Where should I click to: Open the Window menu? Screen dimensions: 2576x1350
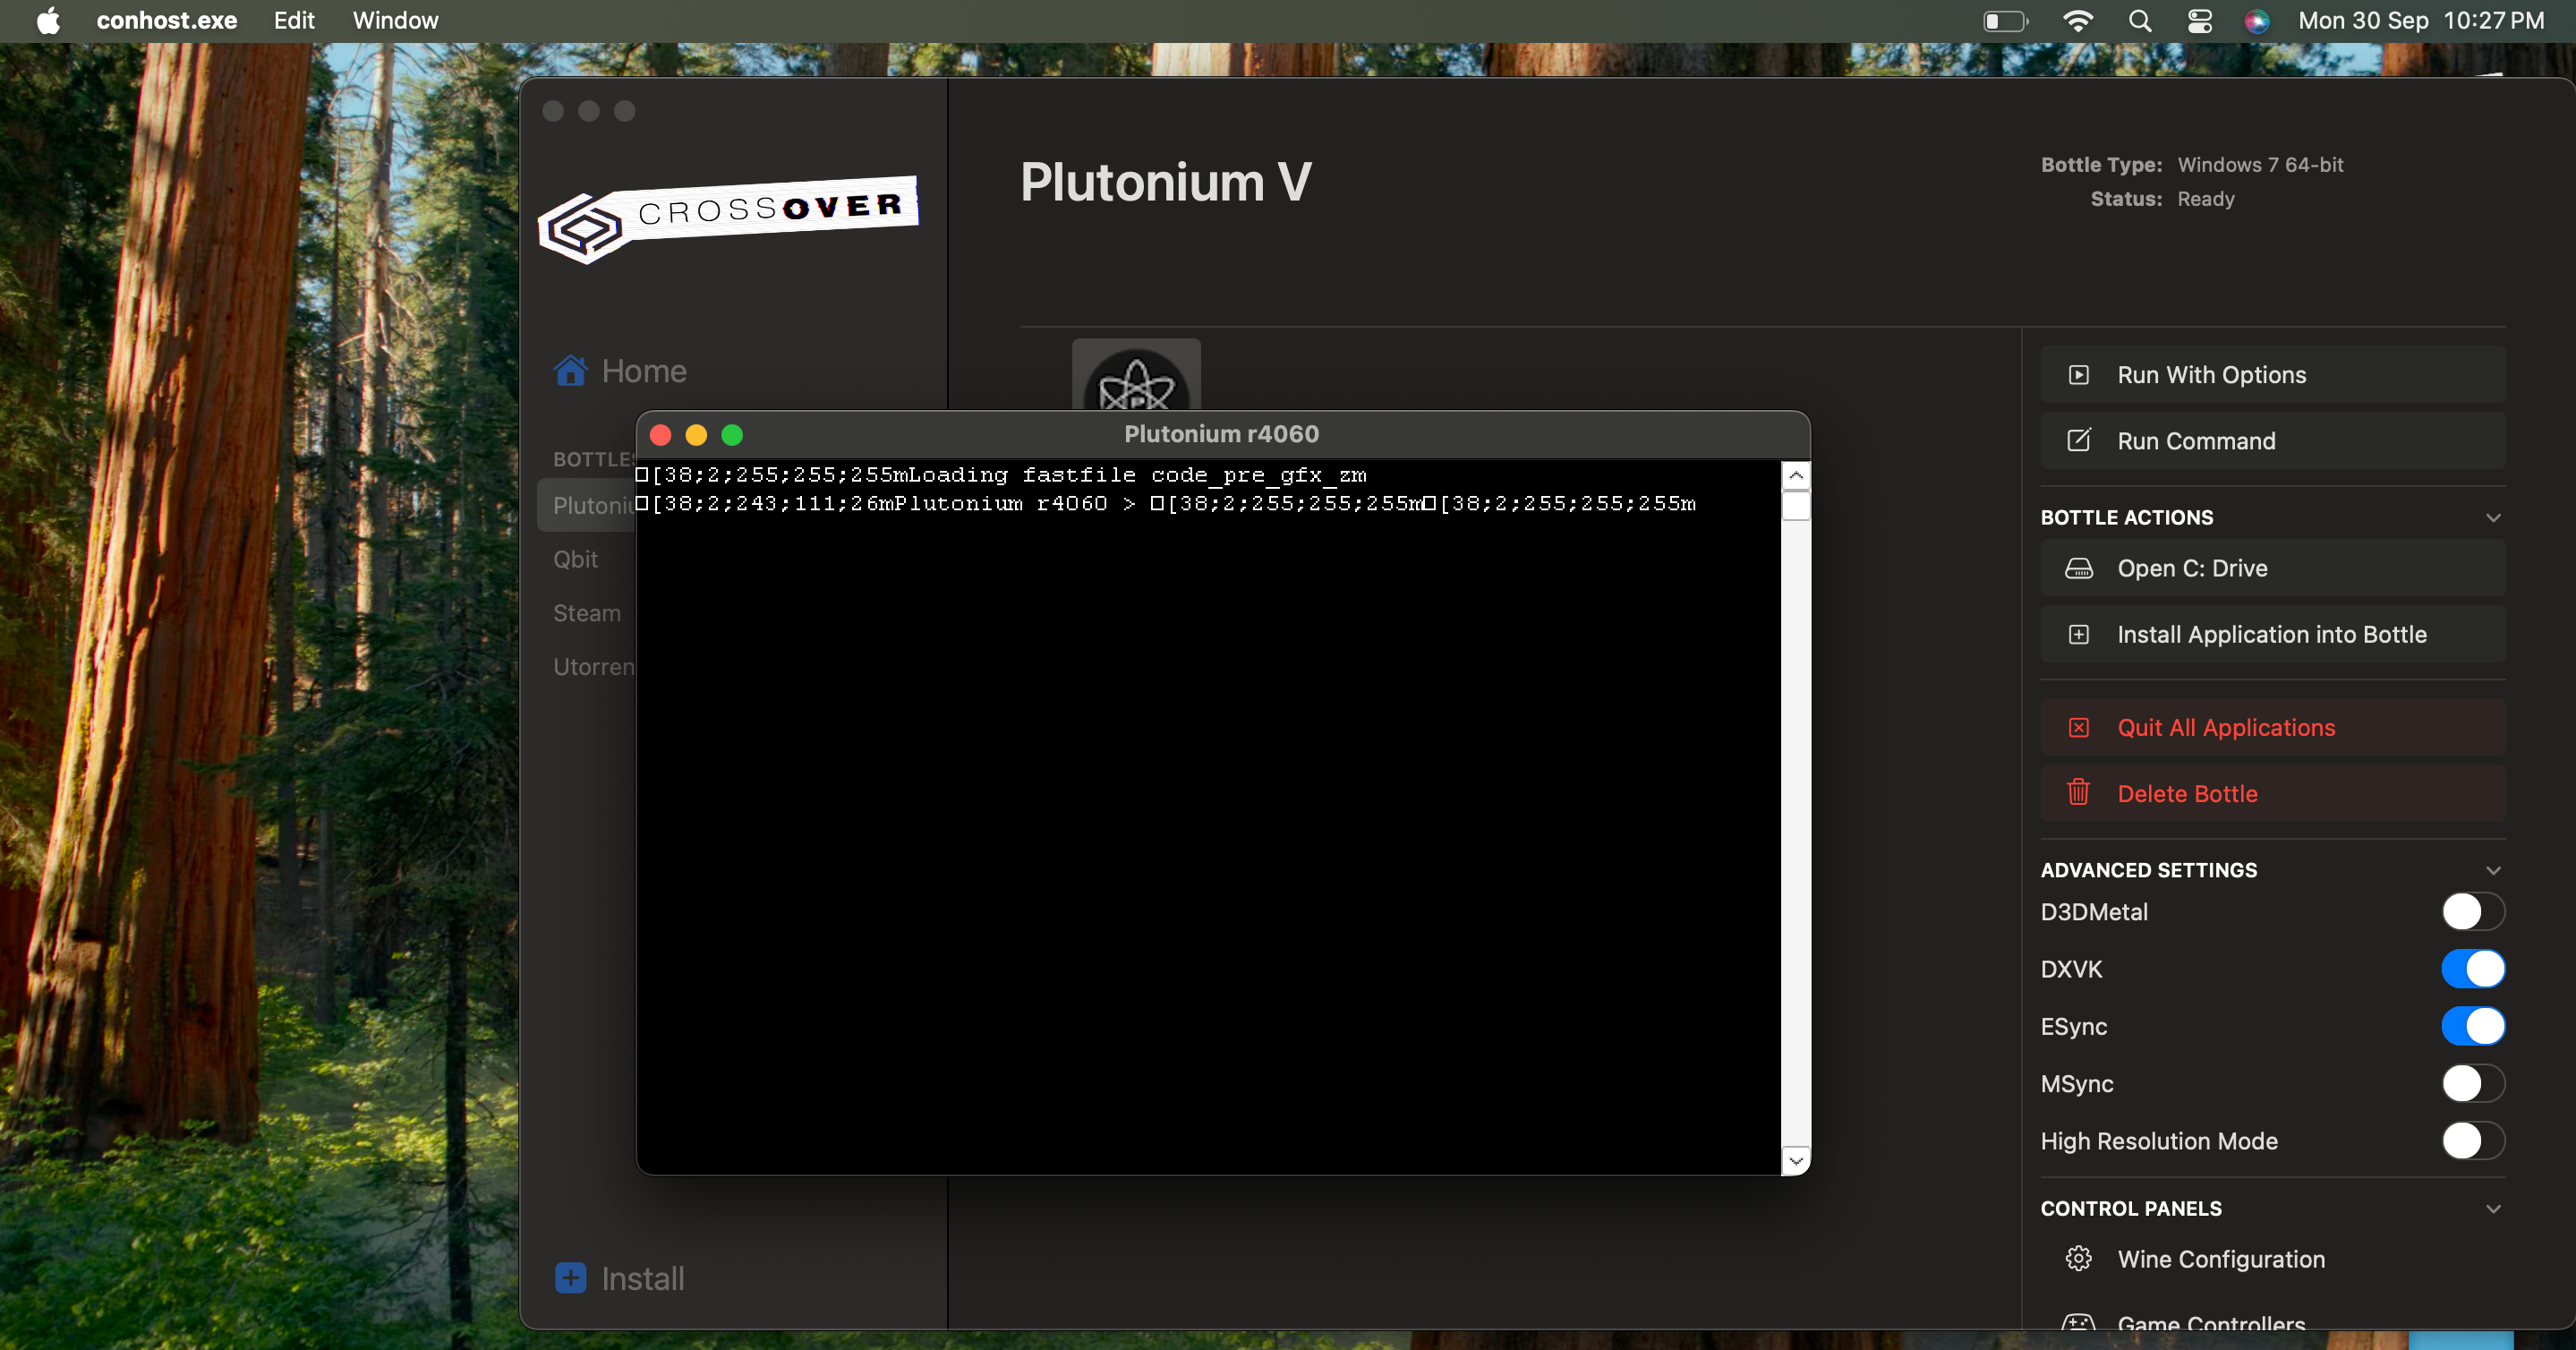395,20
